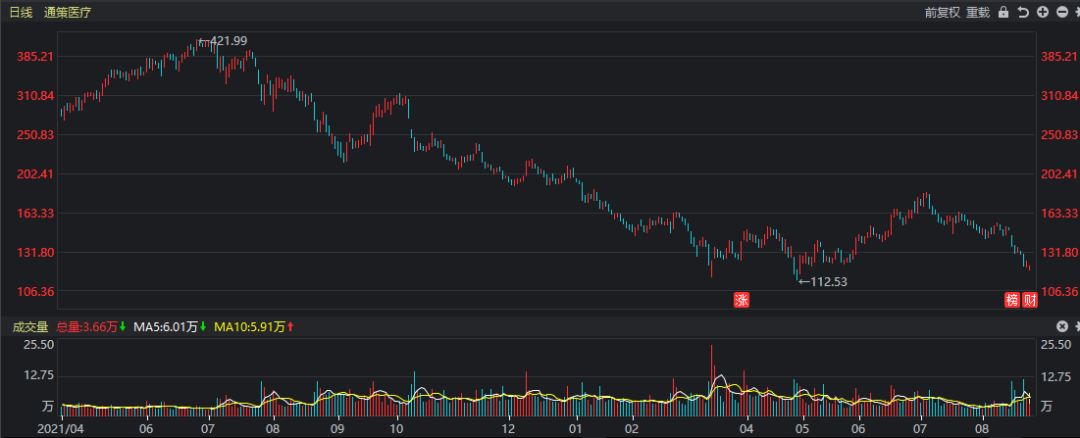Zoom out with the minus icon
1080x438 pixels.
click(1060, 12)
